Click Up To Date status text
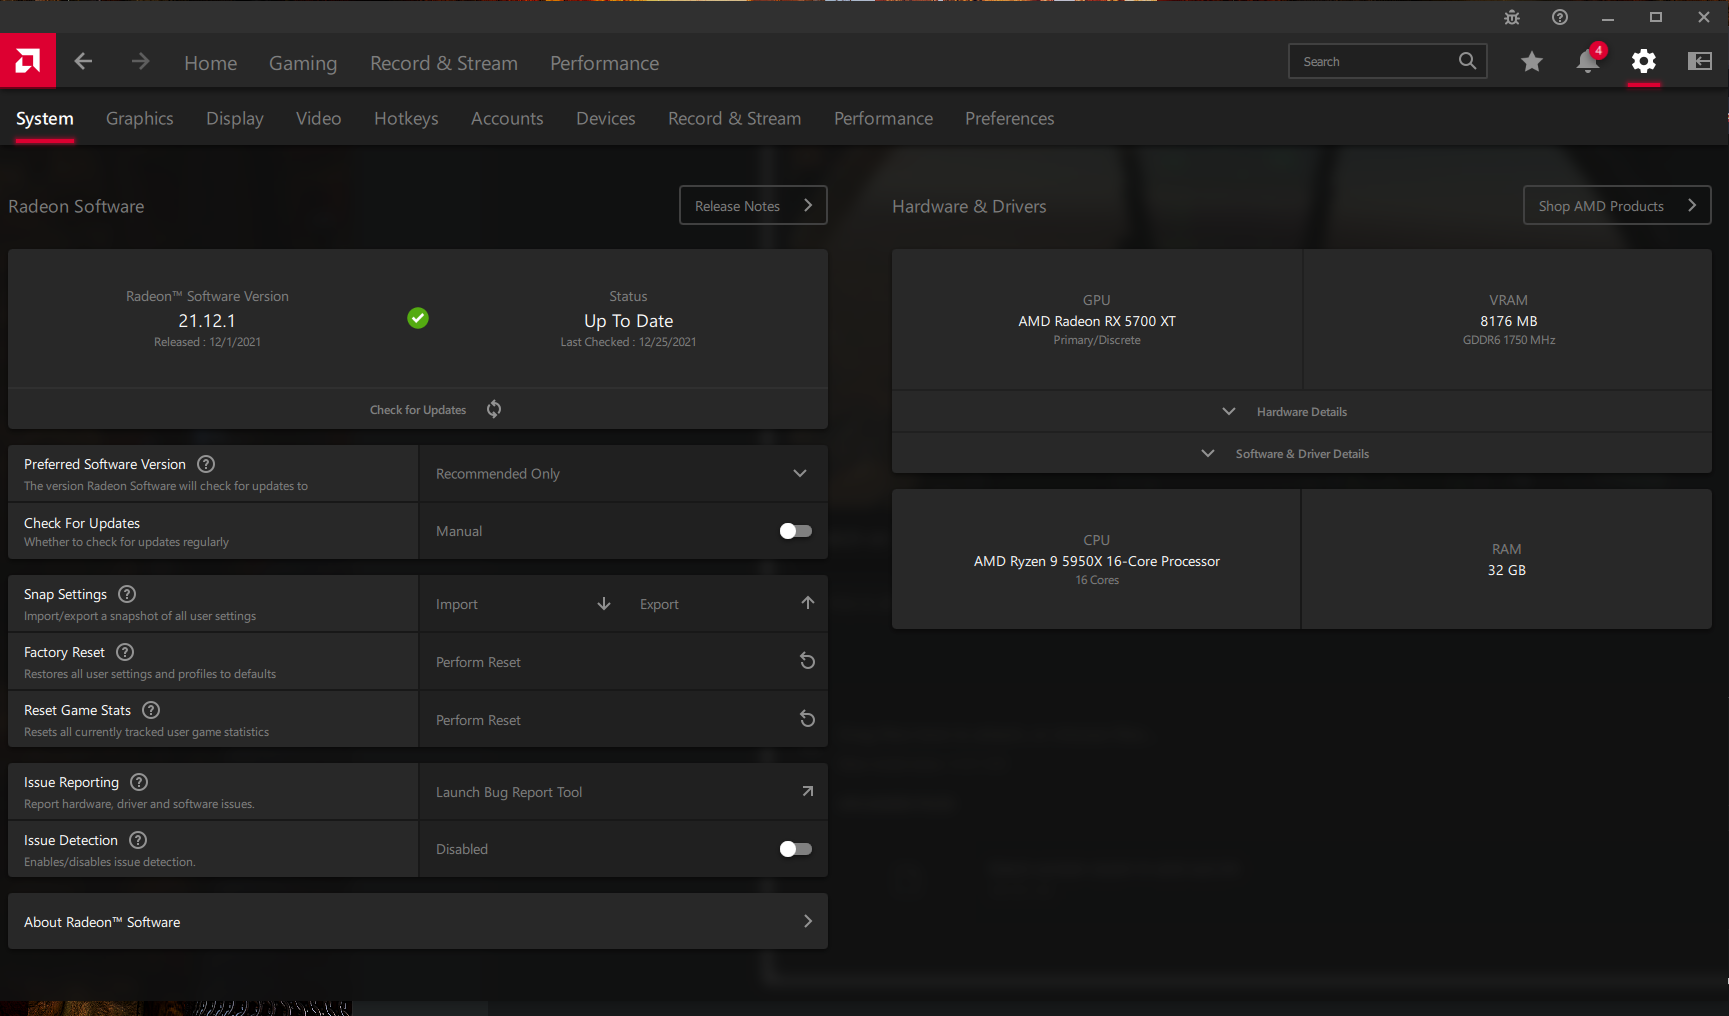1729x1016 pixels. 629,321
